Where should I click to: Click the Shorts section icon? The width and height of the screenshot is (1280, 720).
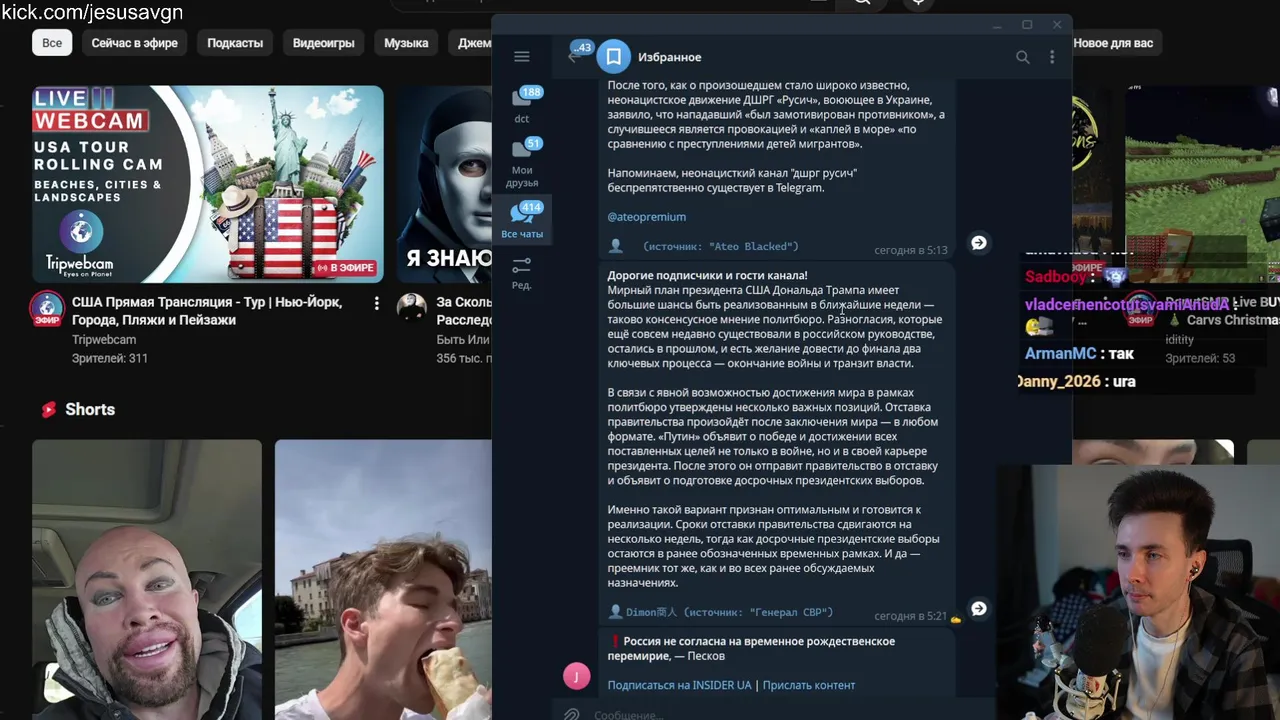pyautogui.click(x=48, y=409)
